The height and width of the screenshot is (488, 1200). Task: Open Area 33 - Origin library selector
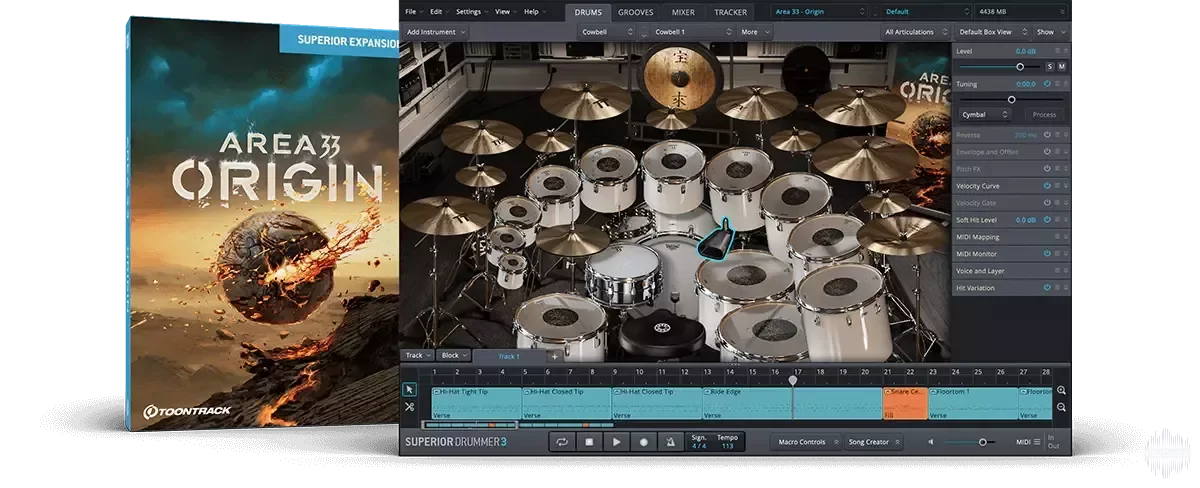pos(818,12)
